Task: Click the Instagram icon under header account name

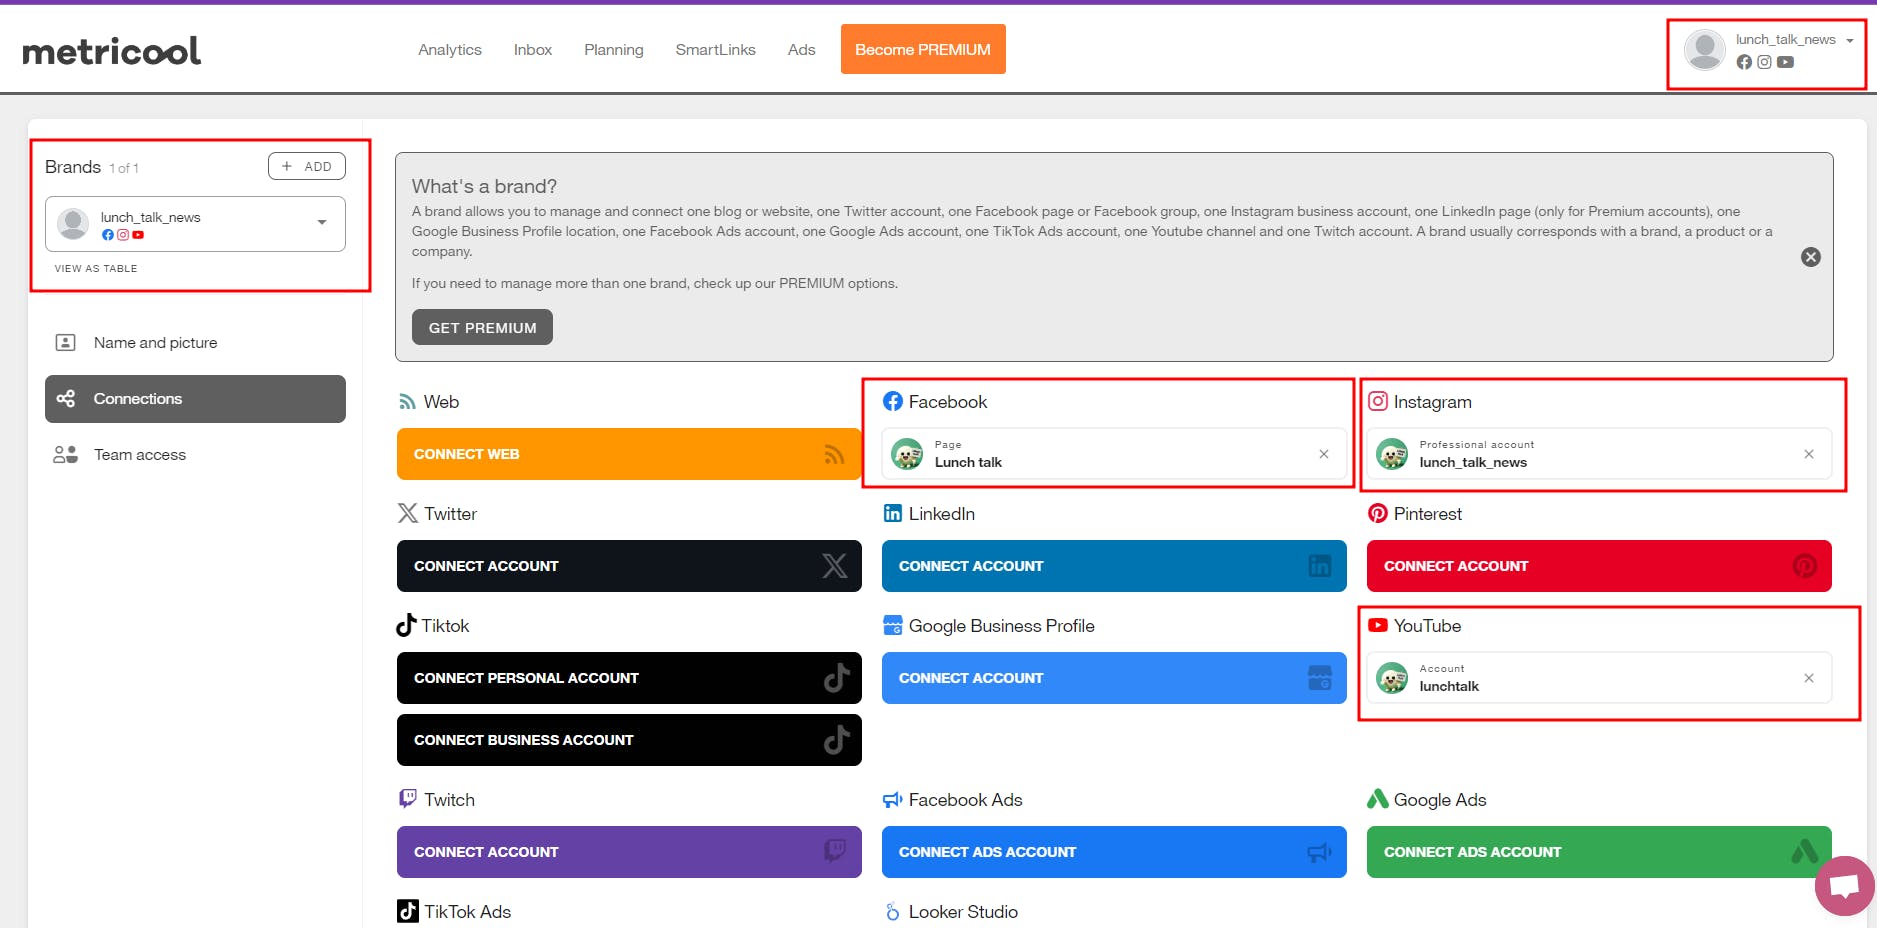Action: (1764, 62)
